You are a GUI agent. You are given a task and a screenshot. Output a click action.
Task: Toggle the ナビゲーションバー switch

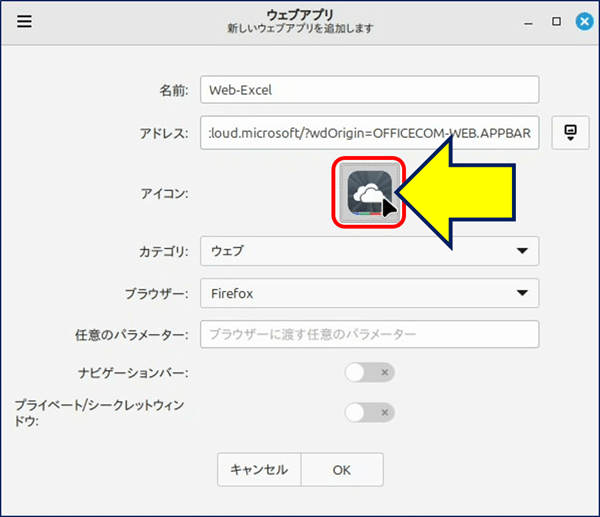click(369, 372)
